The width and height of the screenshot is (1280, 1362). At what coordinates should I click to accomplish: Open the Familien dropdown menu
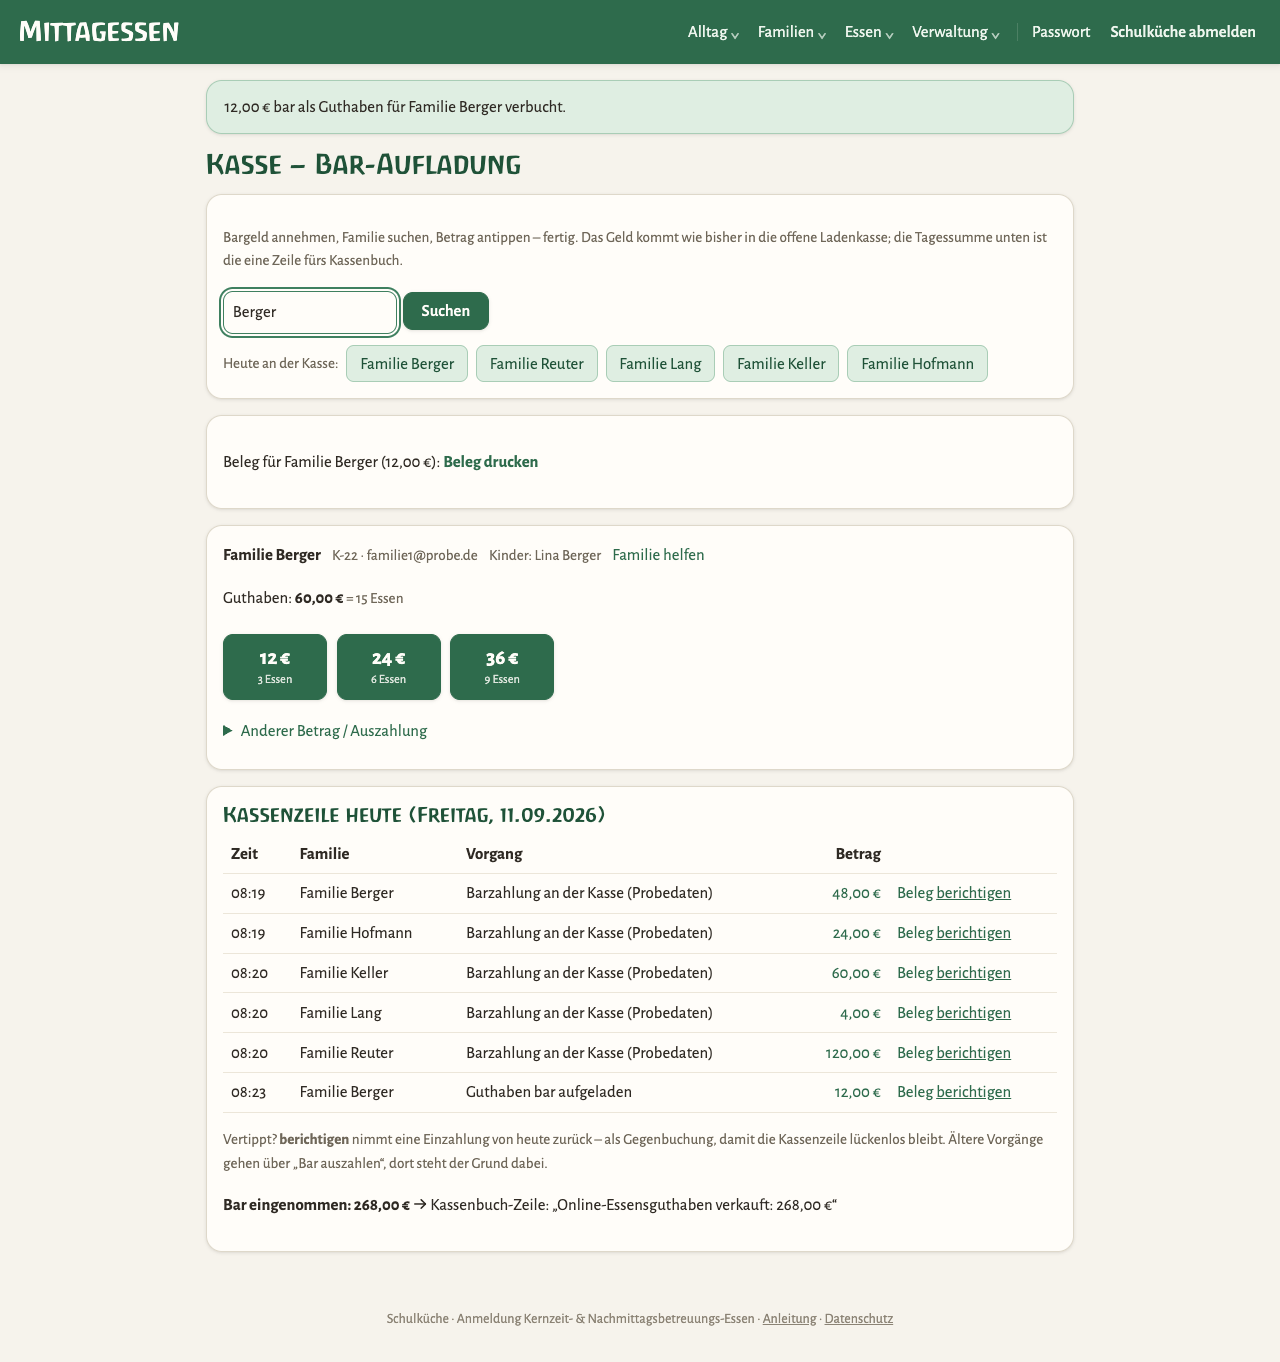coord(792,32)
